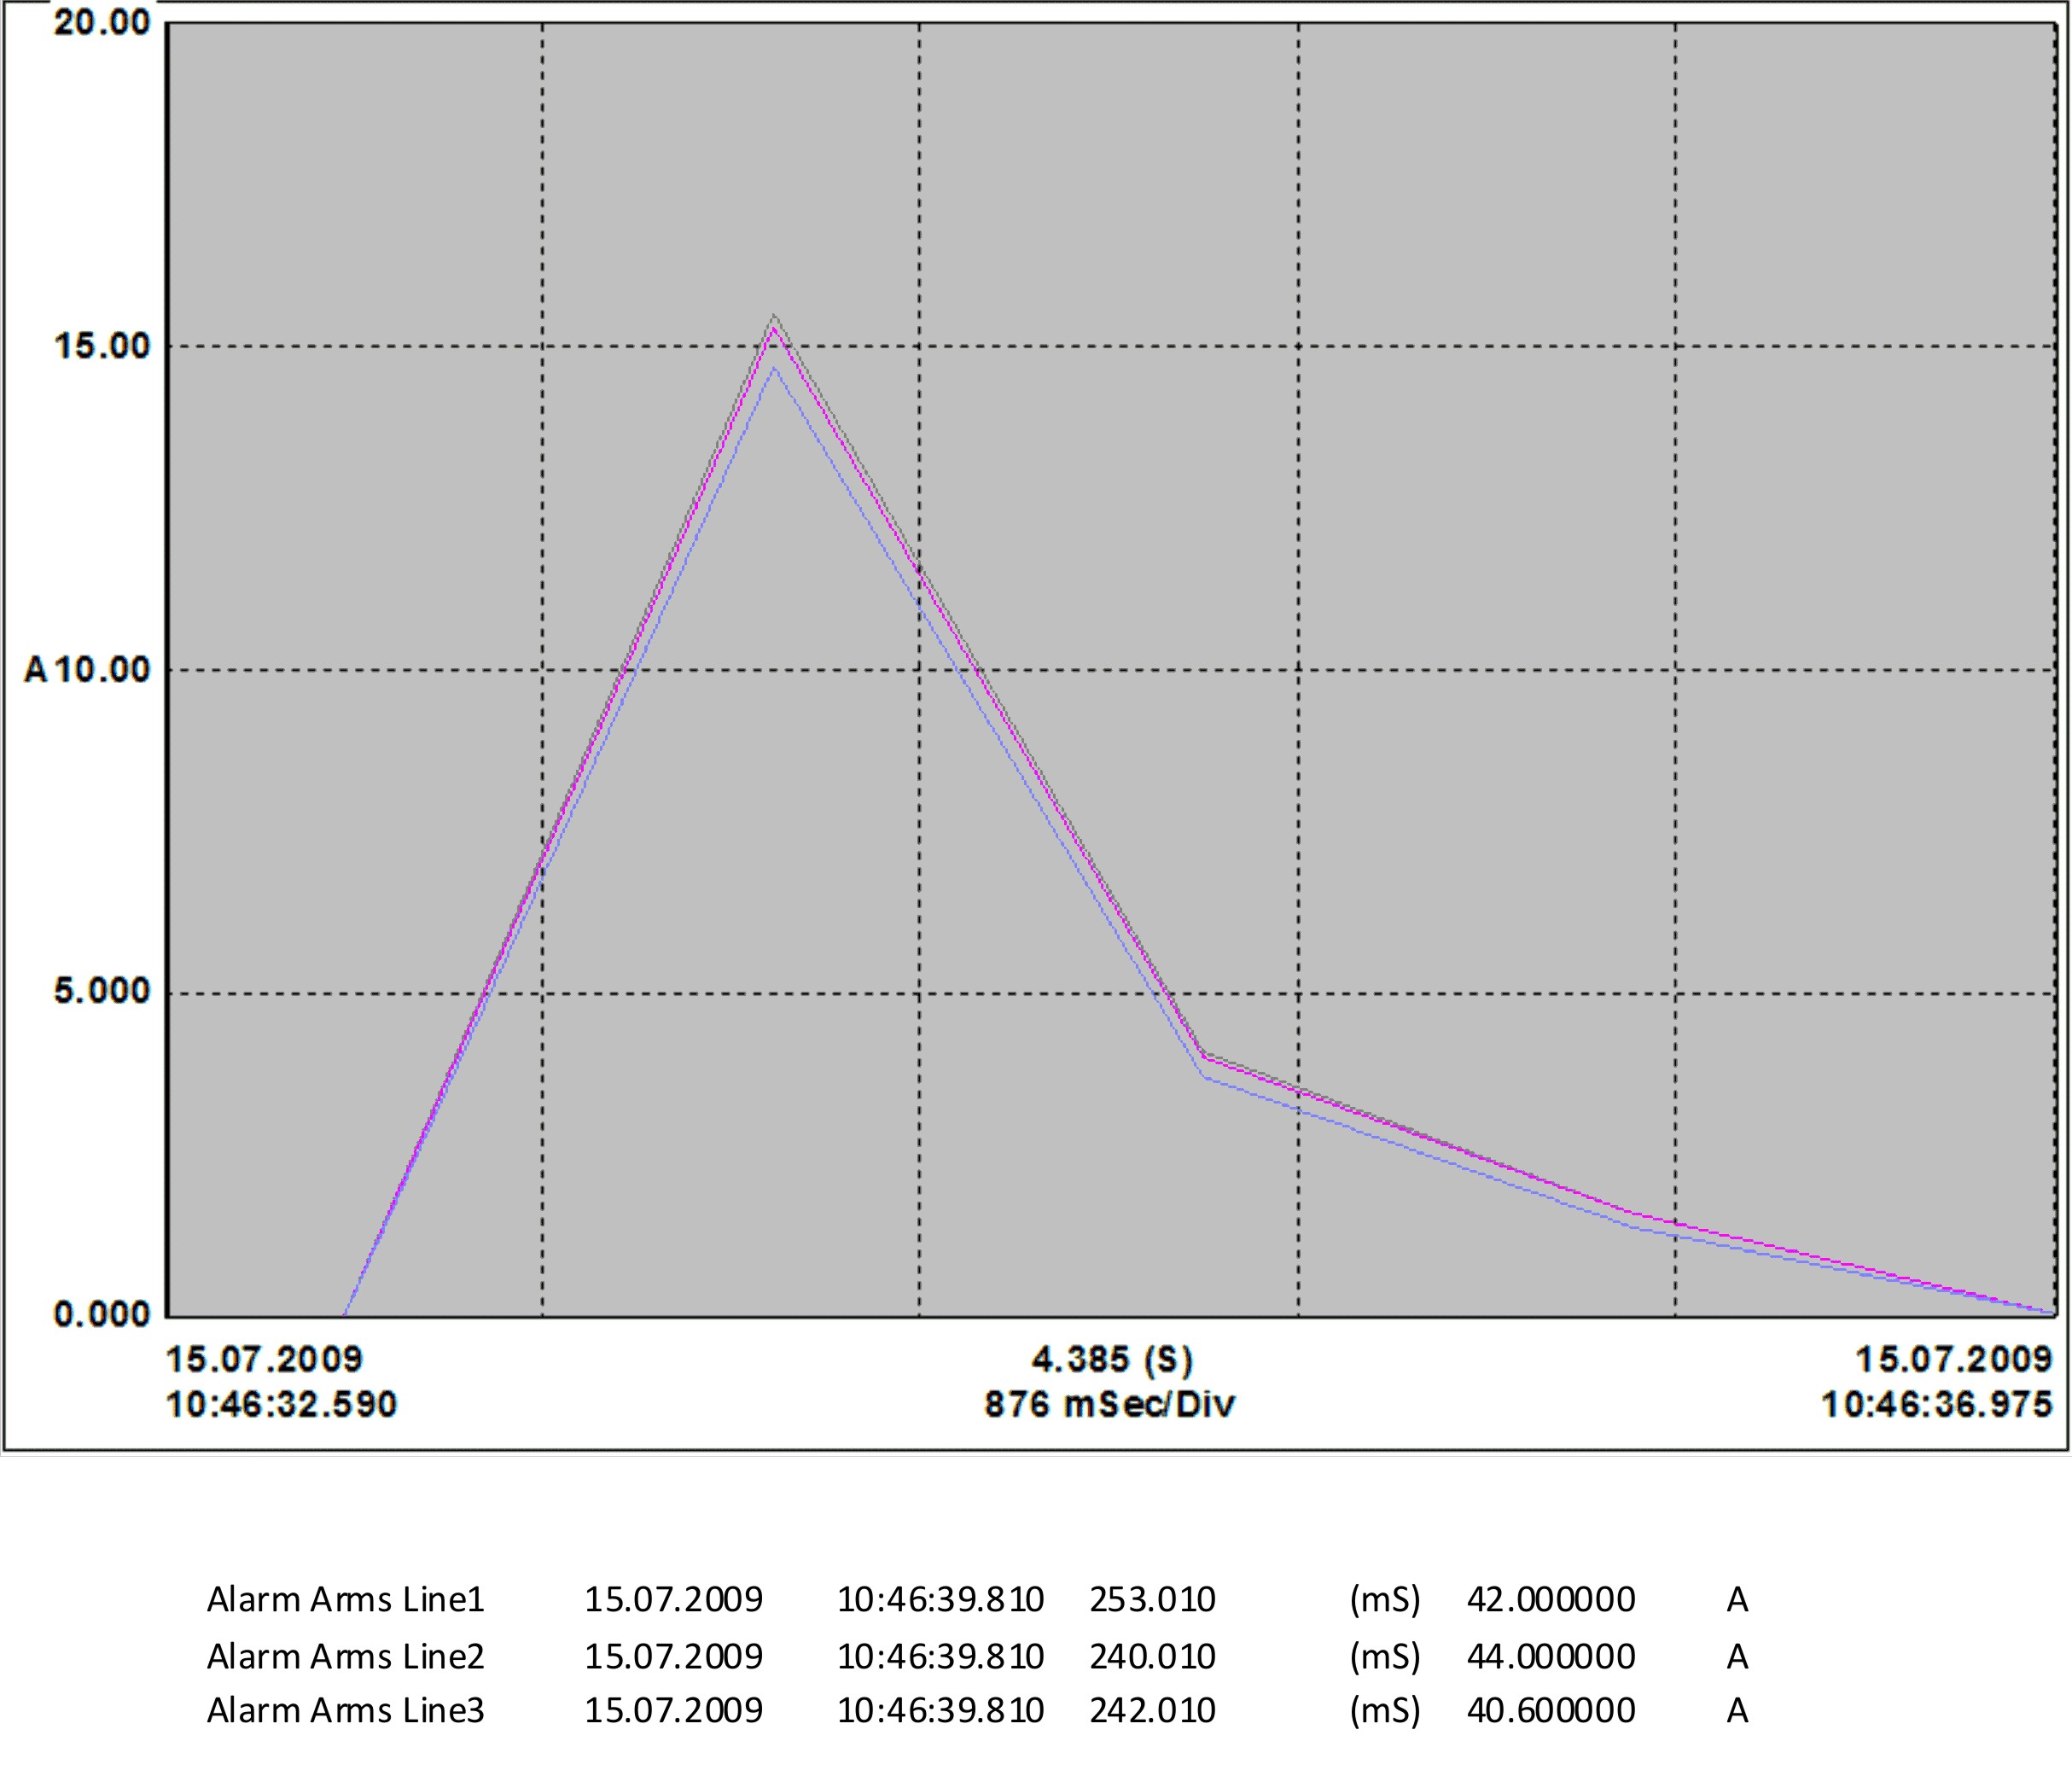This screenshot has width=2072, height=1776.
Task: Click the 240.010 value in Line2 row
Action: click(x=1153, y=1657)
